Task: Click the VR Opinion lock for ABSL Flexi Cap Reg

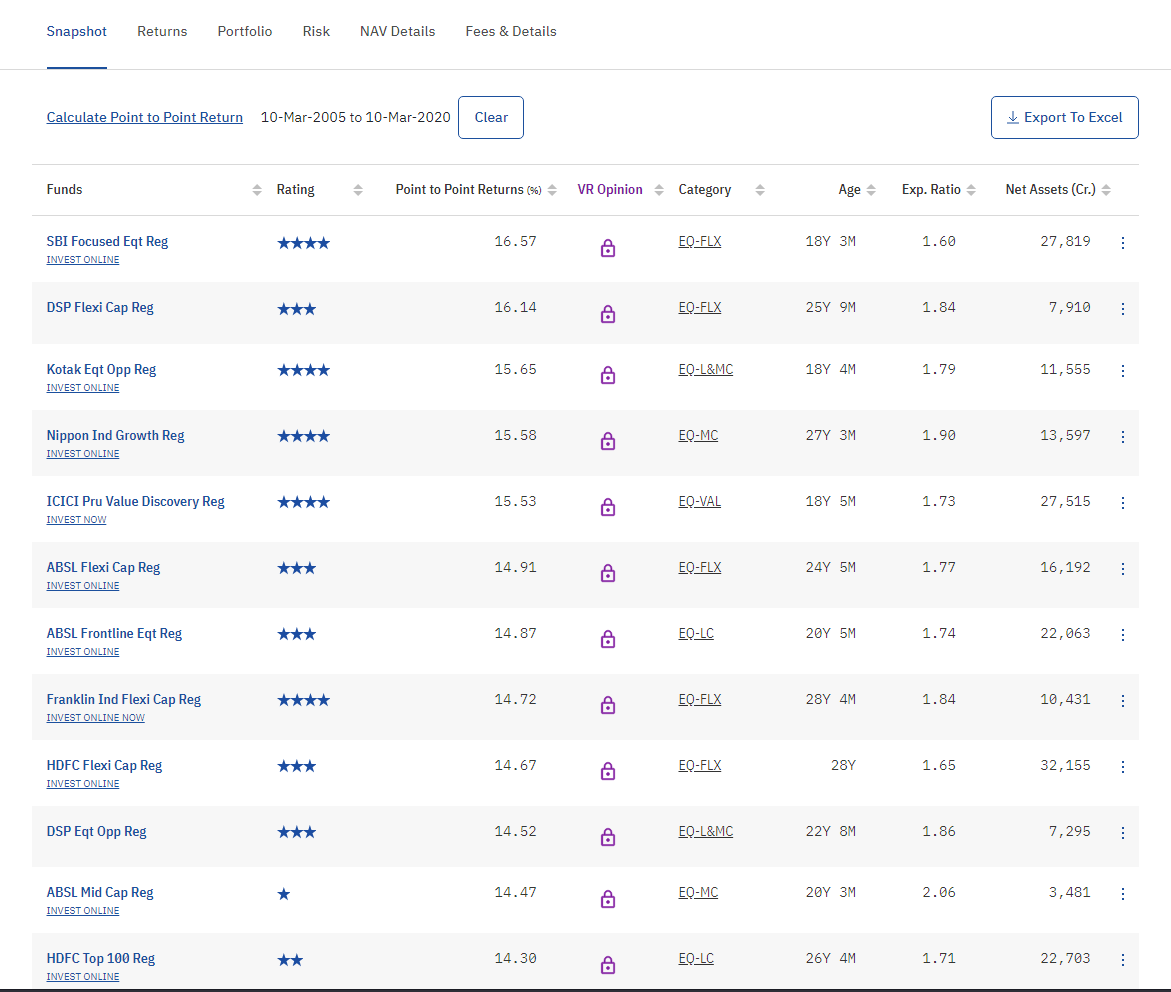Action: 608,573
